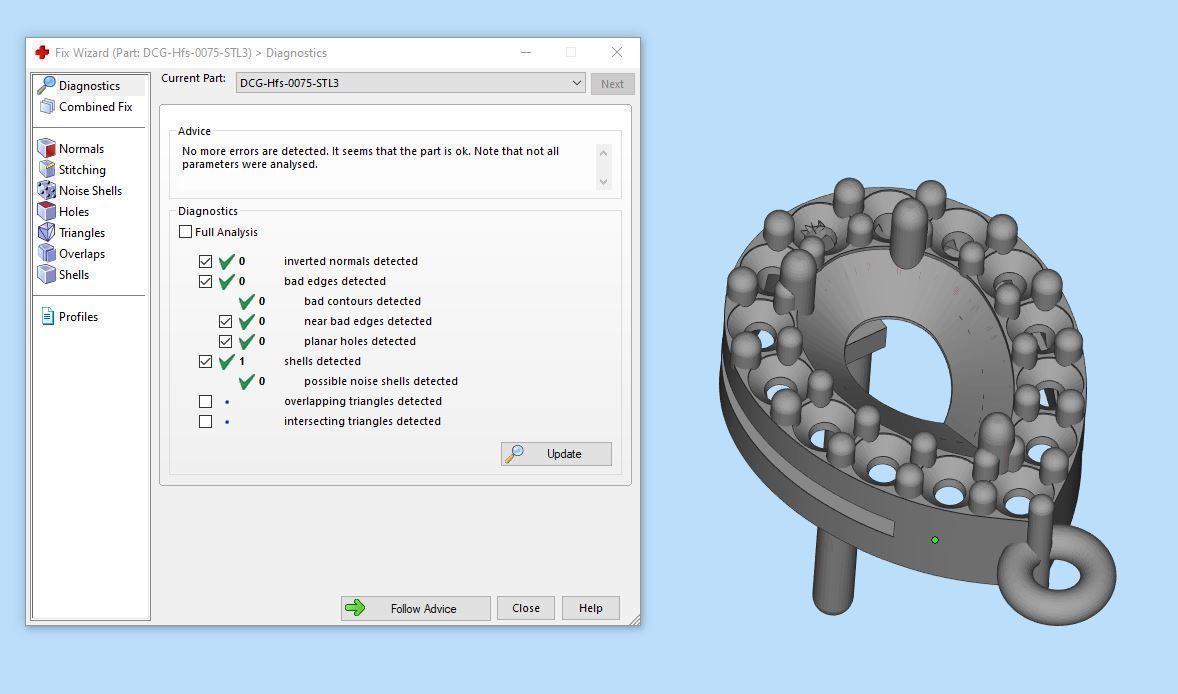The height and width of the screenshot is (694, 1178).
Task: Select Shells in the sidebar
Action: tap(74, 275)
